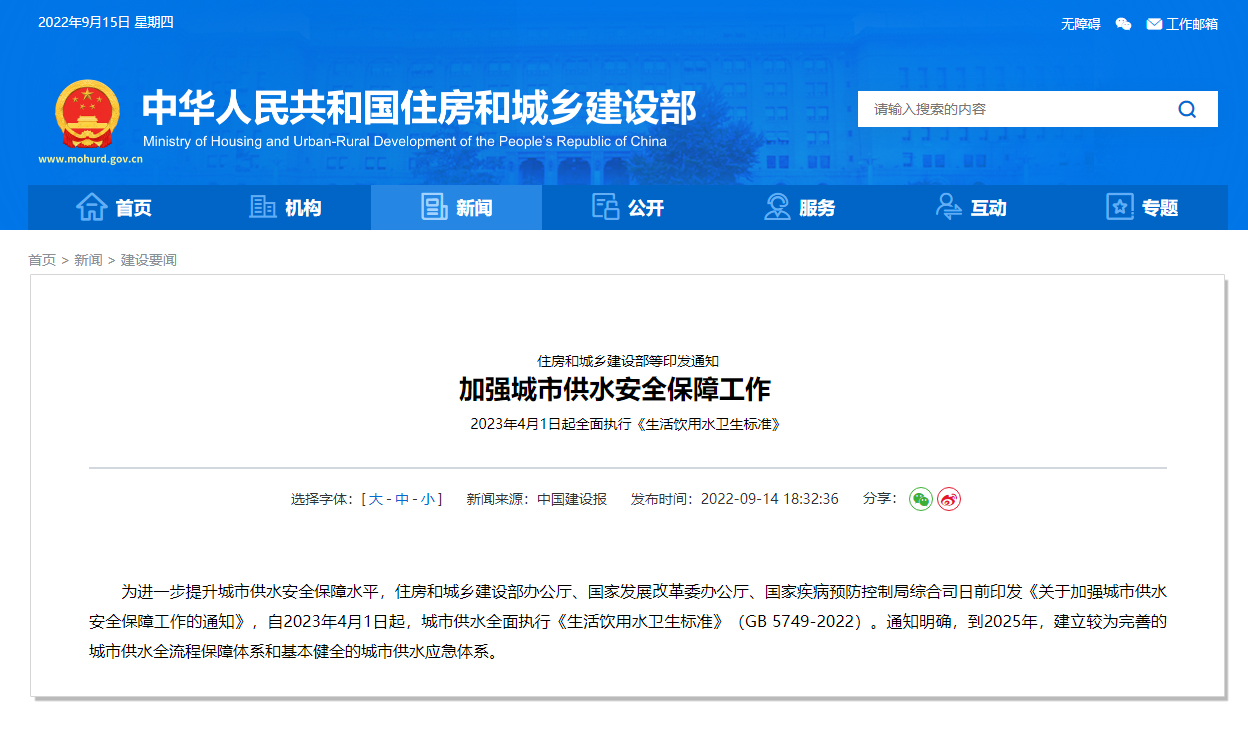
Task: Set font size to 中 (medium)
Action: [x=402, y=499]
